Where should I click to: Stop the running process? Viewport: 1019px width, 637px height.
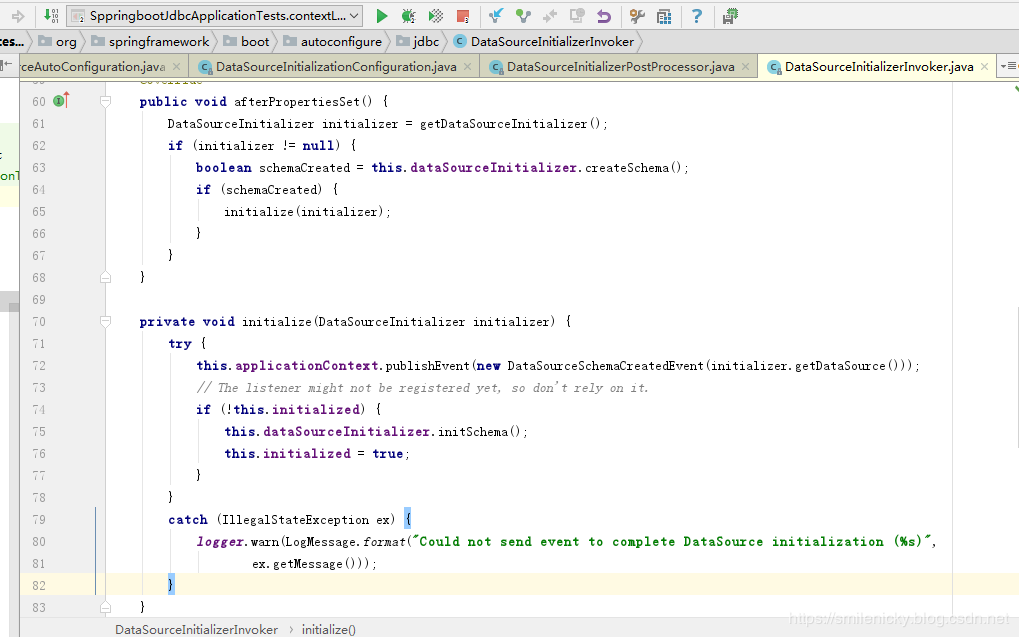463,16
